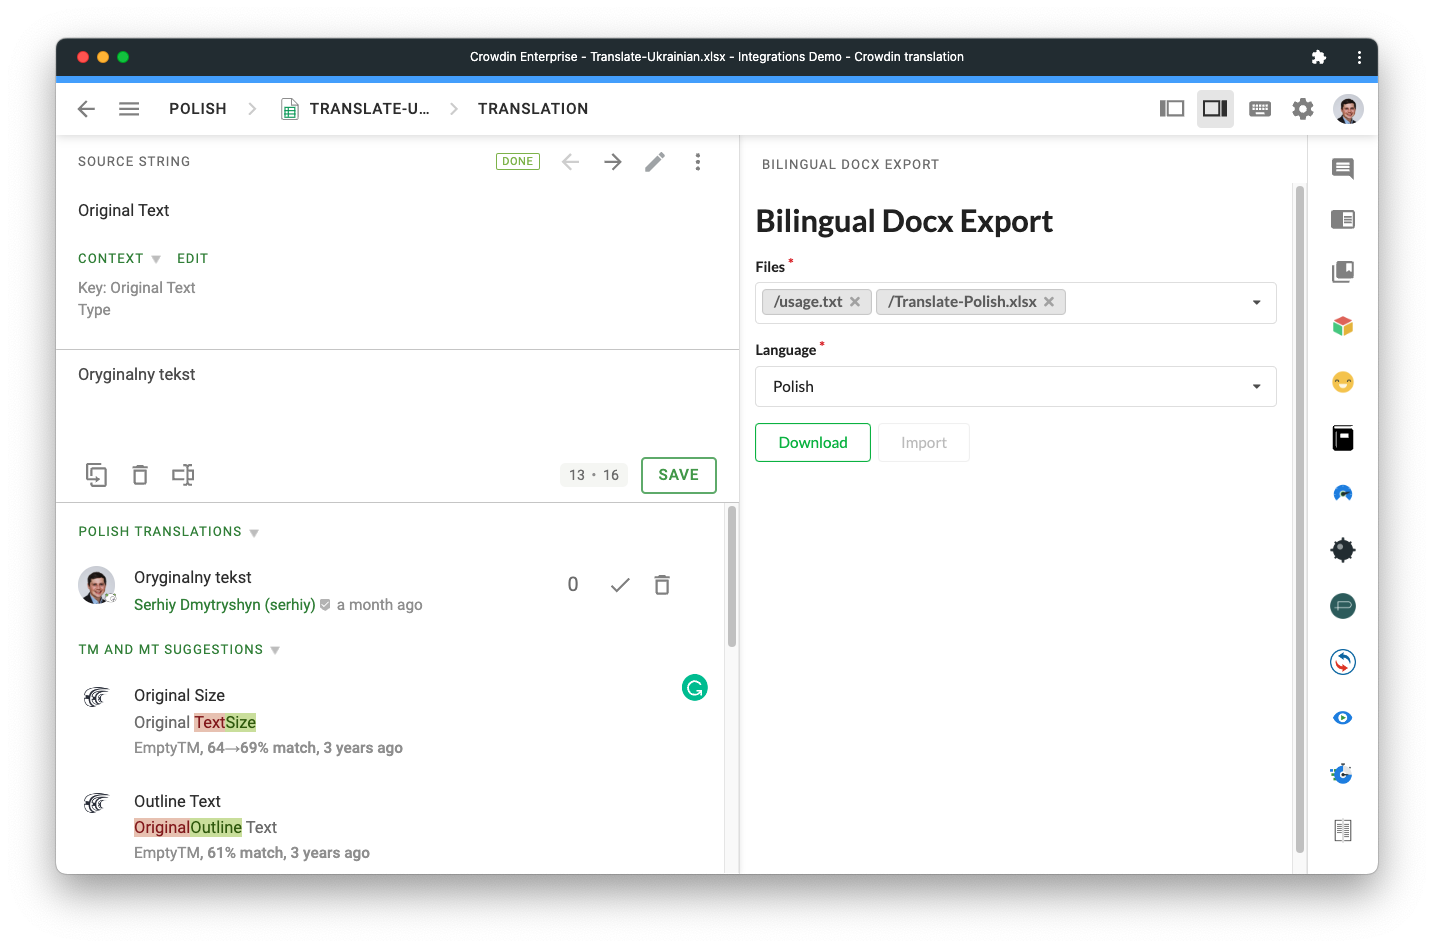Open the bilingual document icon in sidebar

click(1343, 831)
